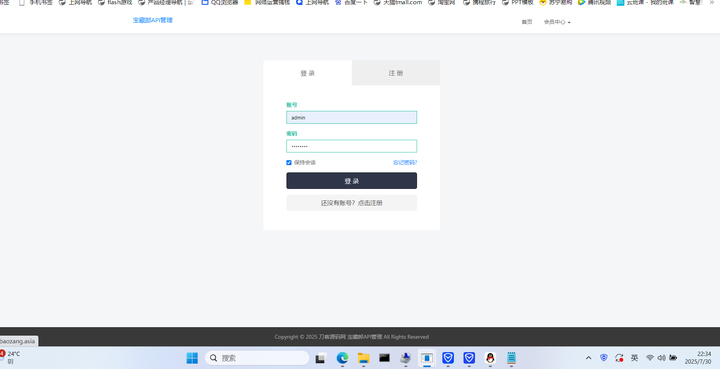Open Task View on the taskbar
Image resolution: width=720 pixels, height=369 pixels.
[321, 358]
